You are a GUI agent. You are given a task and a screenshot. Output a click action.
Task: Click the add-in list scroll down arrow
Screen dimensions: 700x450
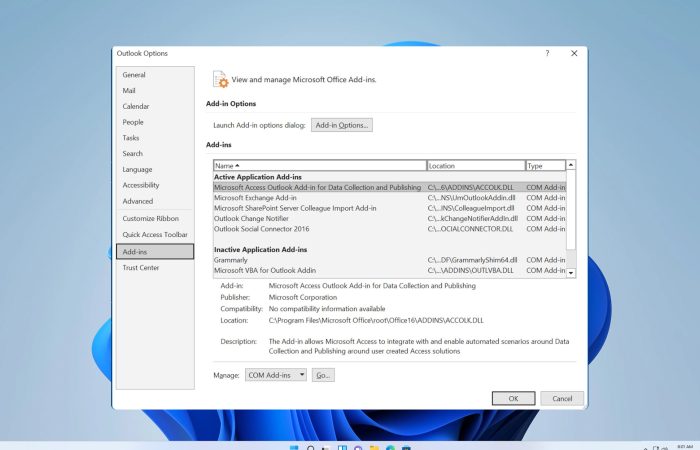[x=571, y=273]
